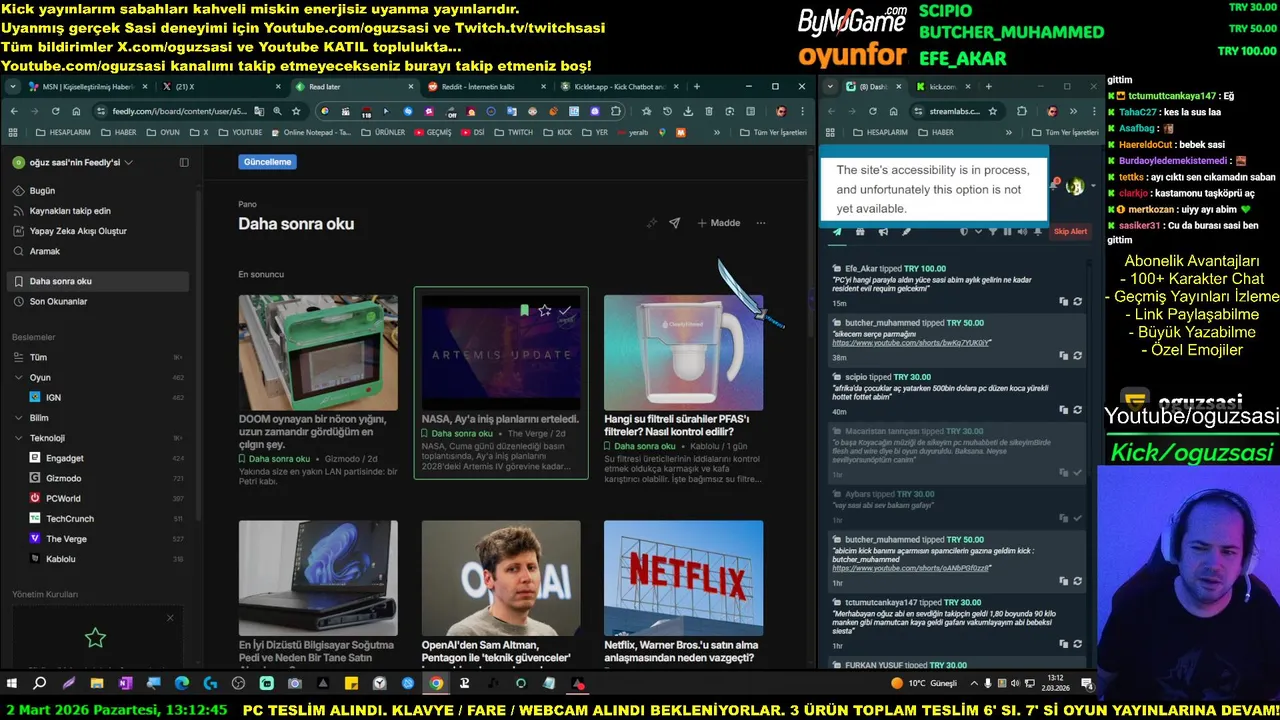Open the extensions puzzle icon in Feedly window
Screen dimensions: 1280x720
coord(616,111)
